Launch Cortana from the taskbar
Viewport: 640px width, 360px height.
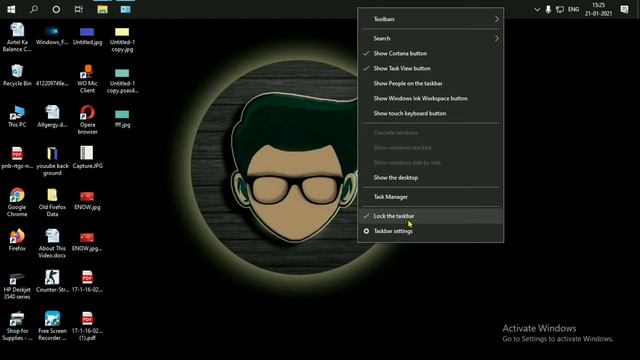56,9
